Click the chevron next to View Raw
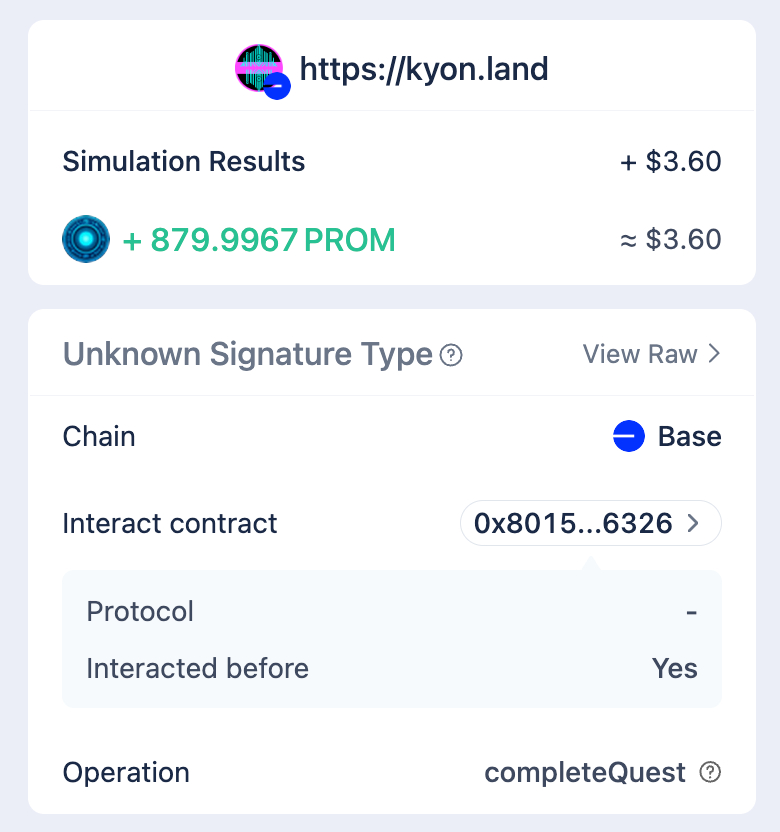The image size is (780, 832). point(714,354)
